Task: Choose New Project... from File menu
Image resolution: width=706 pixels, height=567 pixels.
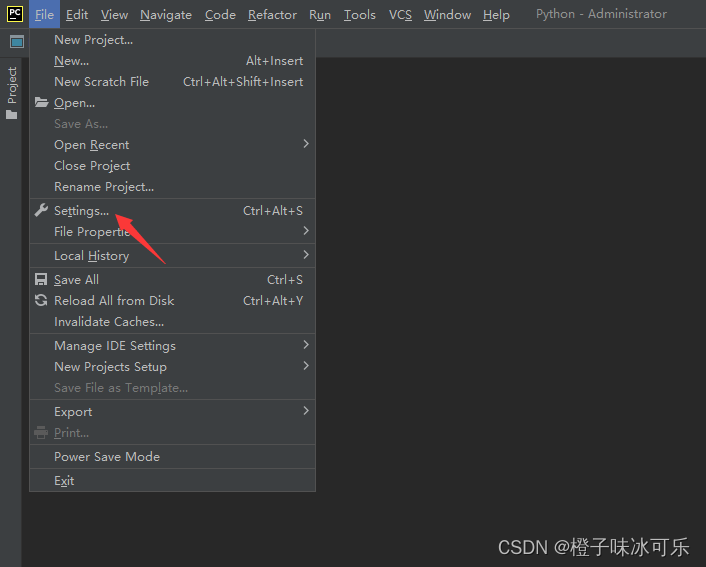Action: pos(172,40)
